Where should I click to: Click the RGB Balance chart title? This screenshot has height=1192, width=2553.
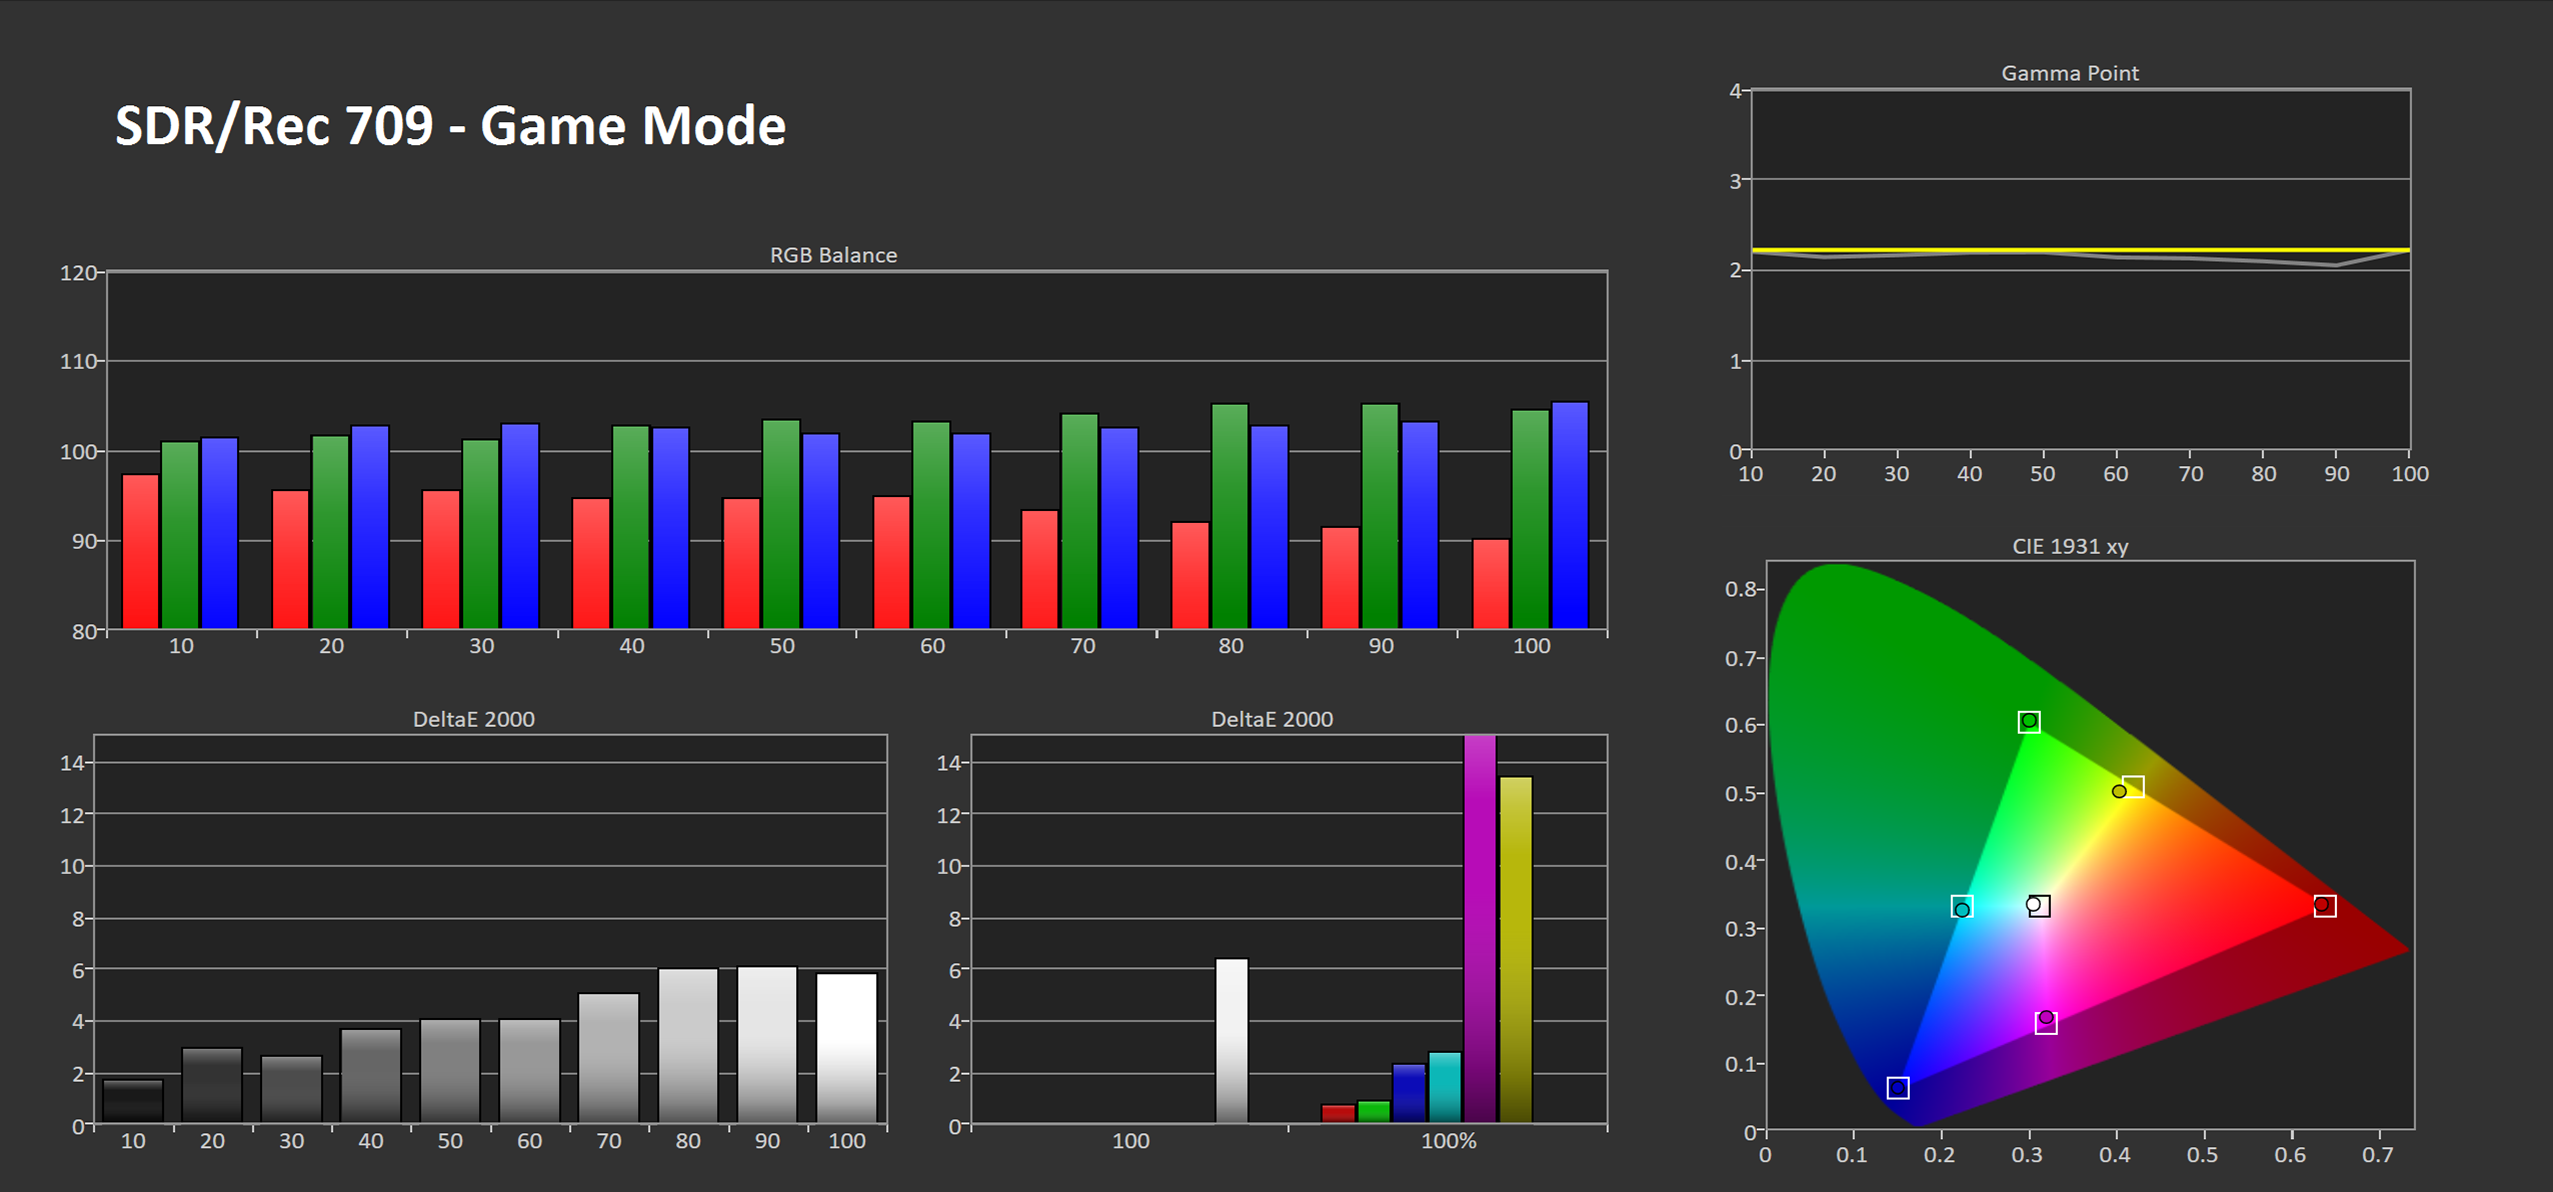(x=833, y=255)
